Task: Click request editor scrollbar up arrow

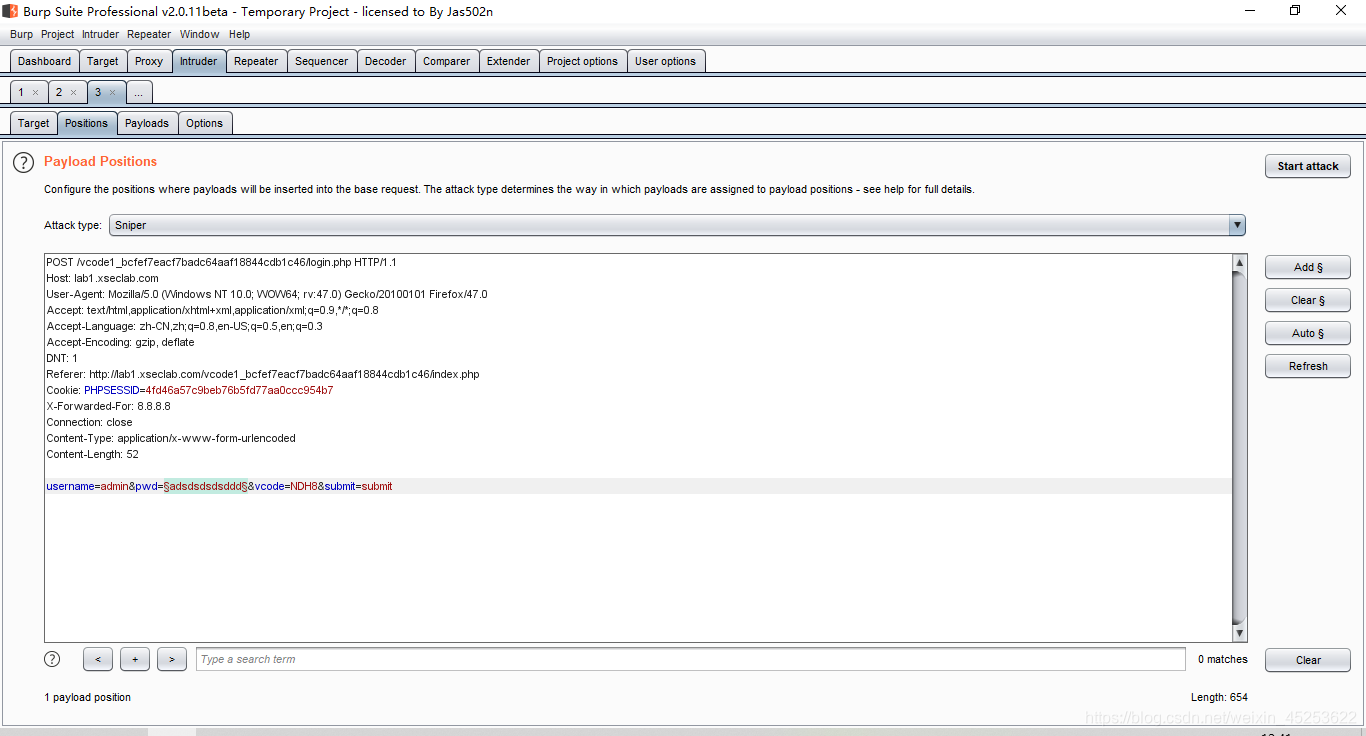Action: 1240,263
